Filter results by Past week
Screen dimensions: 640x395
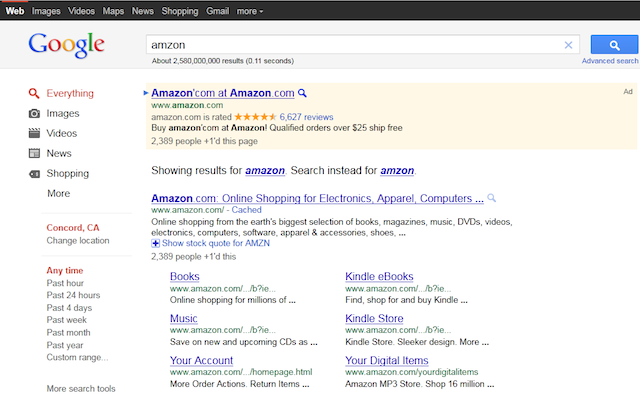click(67, 320)
